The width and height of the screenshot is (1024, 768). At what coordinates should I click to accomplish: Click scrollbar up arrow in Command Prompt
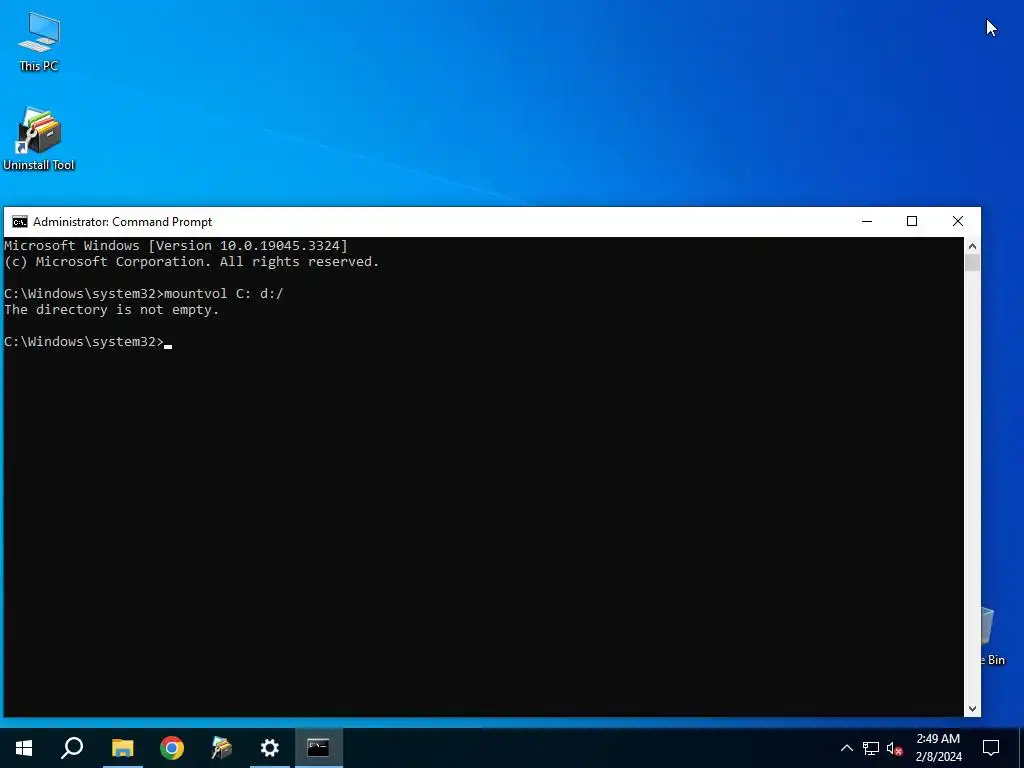coord(972,246)
